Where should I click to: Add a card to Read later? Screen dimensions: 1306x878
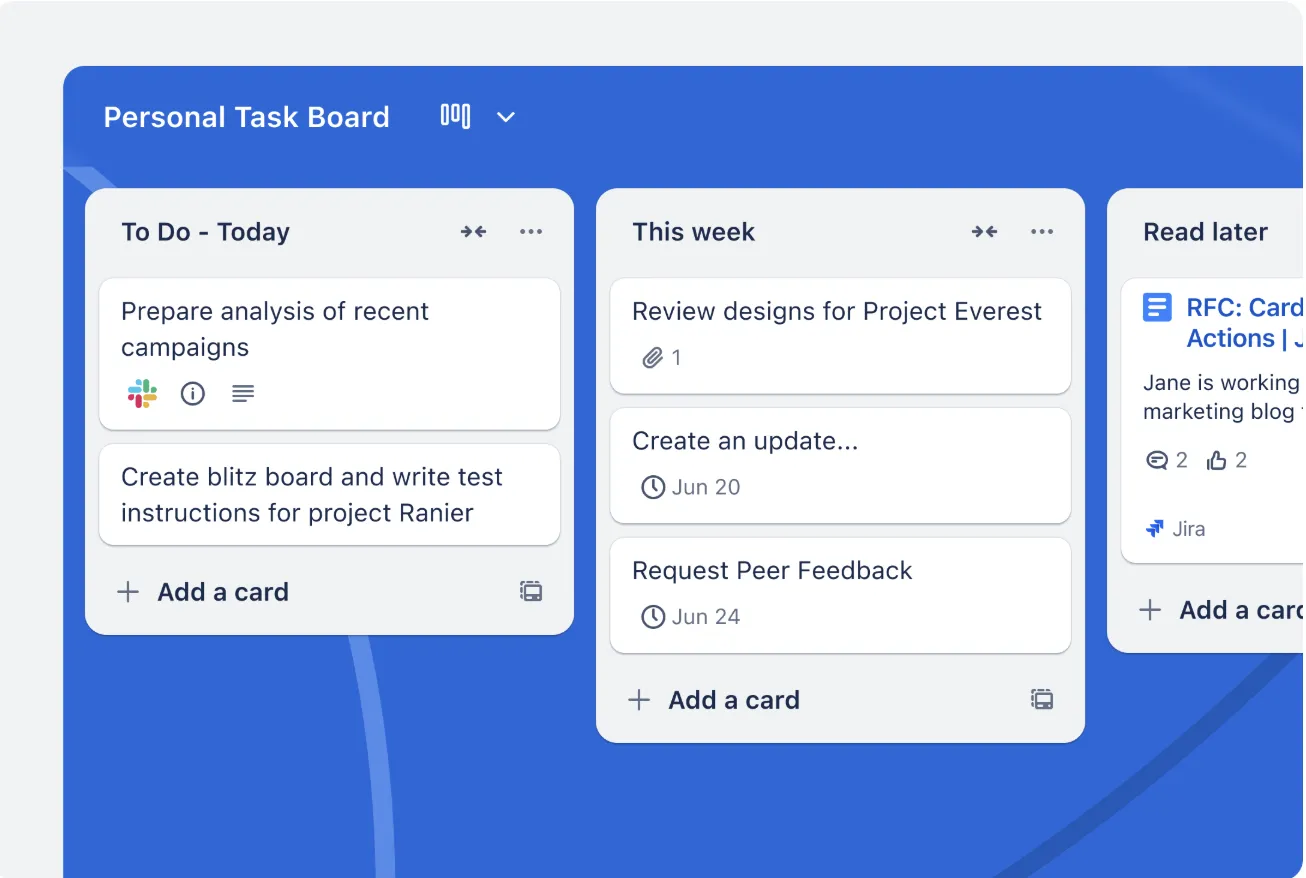[1222, 610]
